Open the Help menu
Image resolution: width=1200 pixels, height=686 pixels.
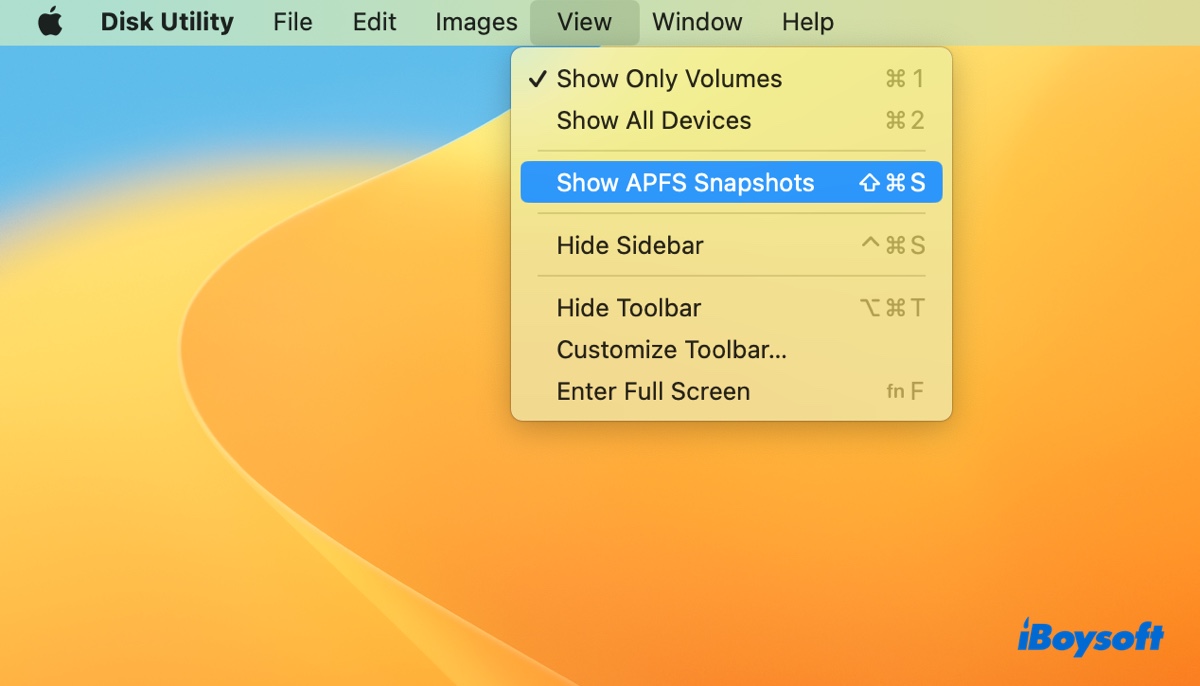[x=807, y=22]
